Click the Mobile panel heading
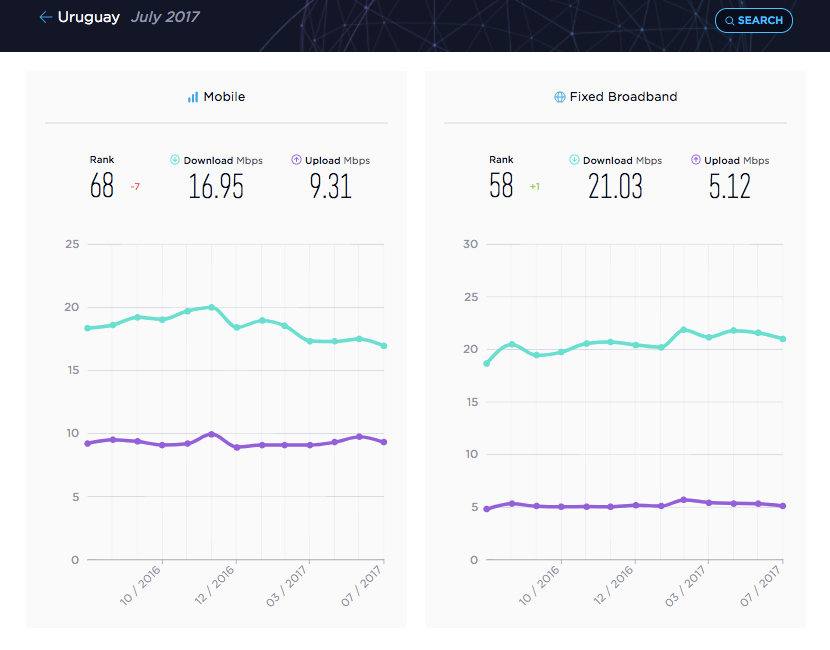 (224, 97)
